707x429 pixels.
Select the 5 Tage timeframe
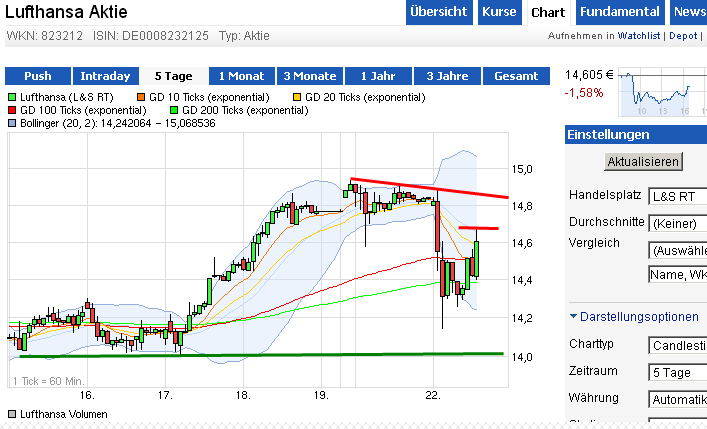click(x=173, y=76)
